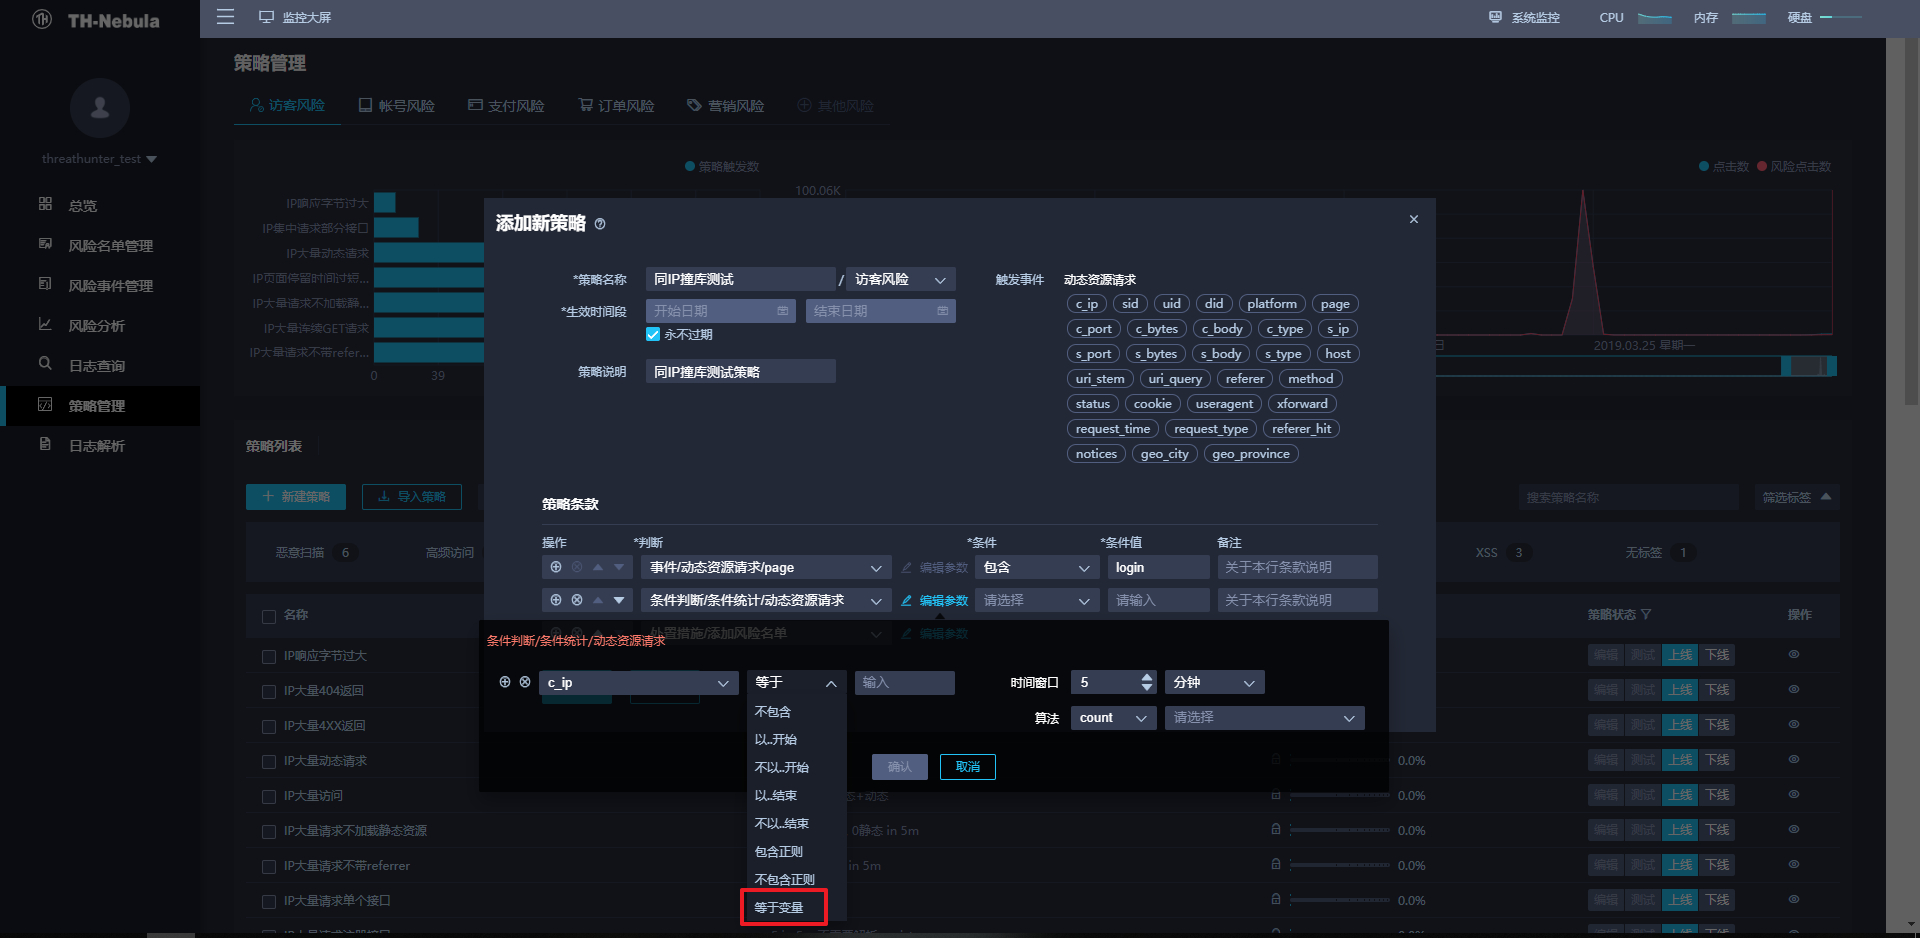Choose 不包含 from the operator list

click(773, 712)
